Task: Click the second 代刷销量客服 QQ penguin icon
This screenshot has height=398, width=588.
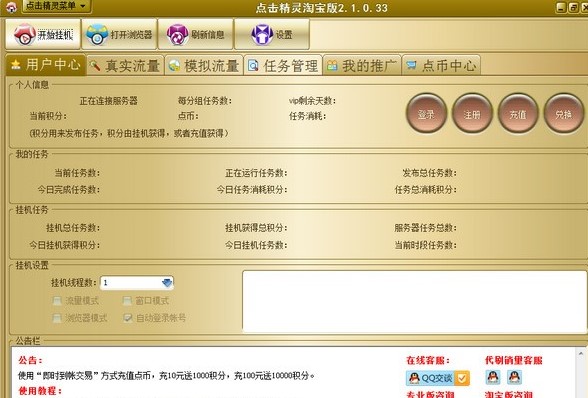Action: coord(514,377)
